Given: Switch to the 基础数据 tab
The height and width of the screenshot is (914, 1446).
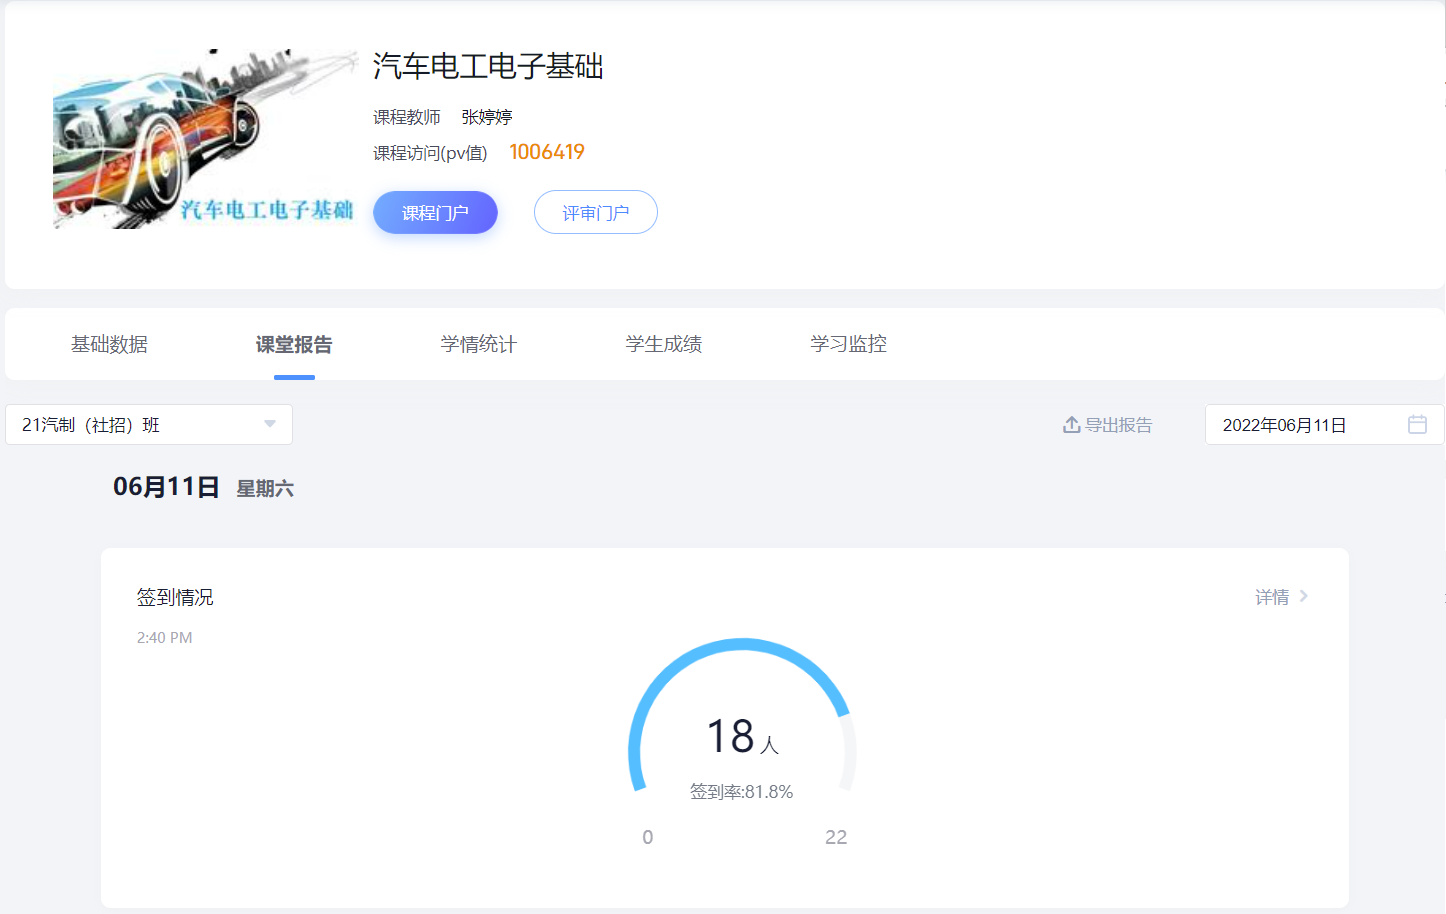Looking at the screenshot, I should click(109, 344).
